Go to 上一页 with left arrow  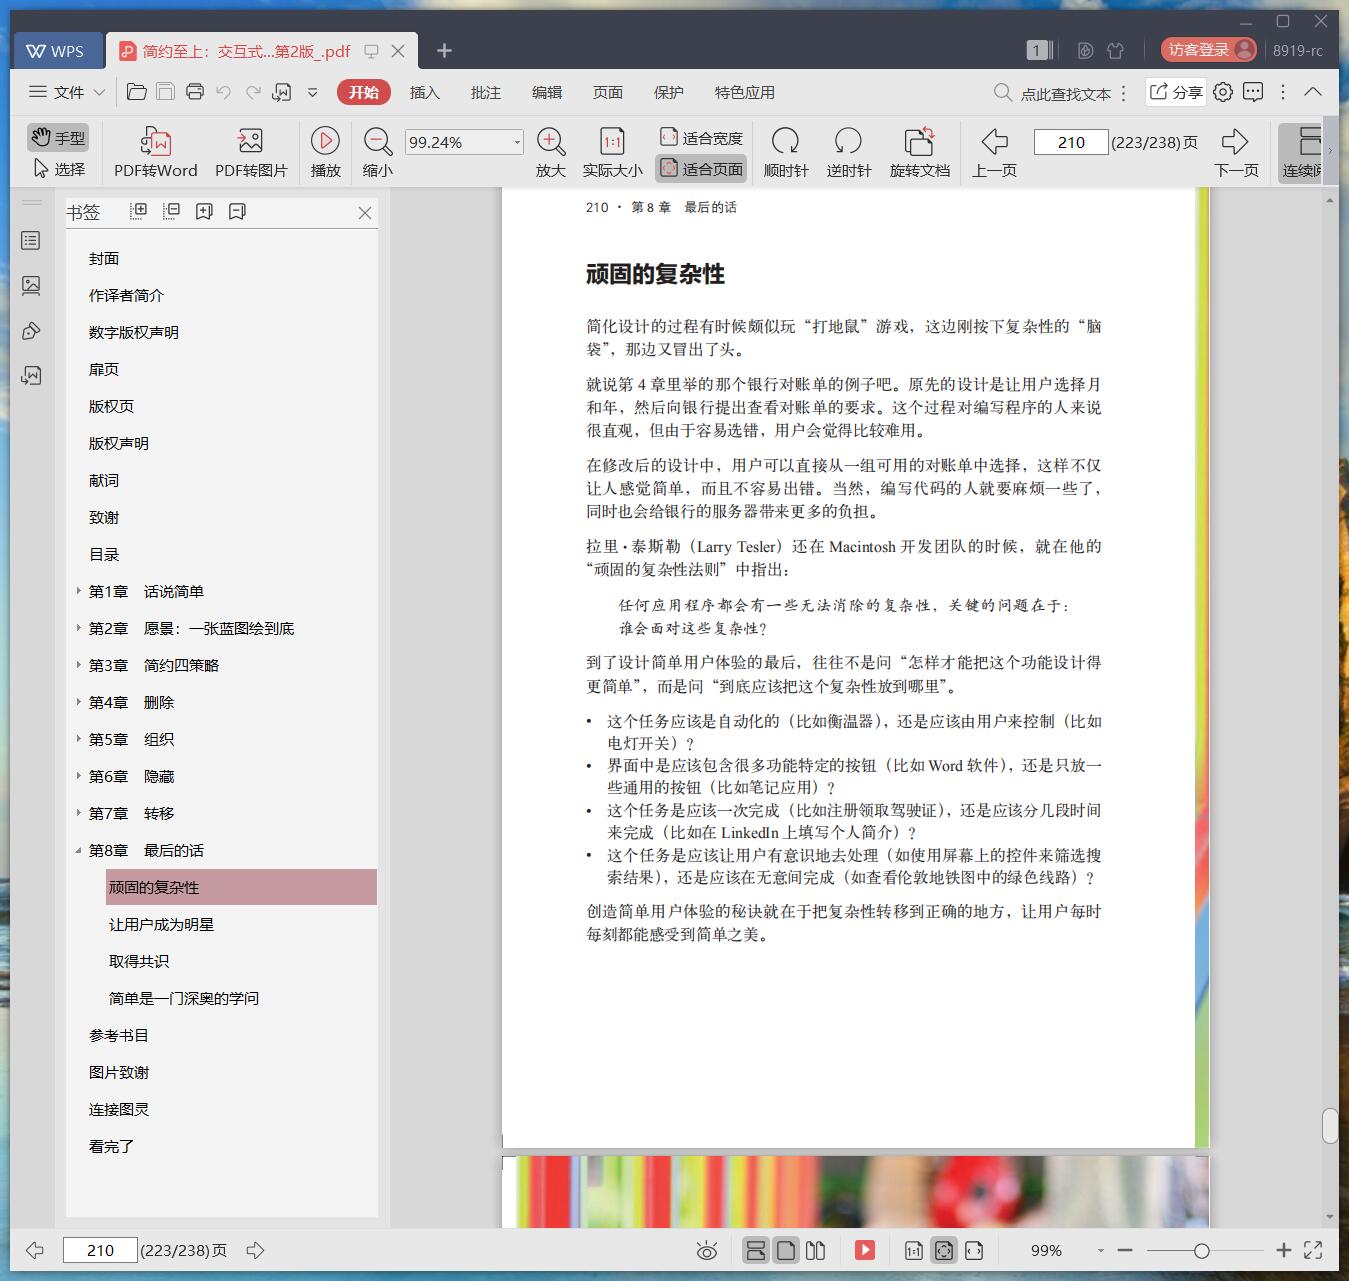pos(994,141)
